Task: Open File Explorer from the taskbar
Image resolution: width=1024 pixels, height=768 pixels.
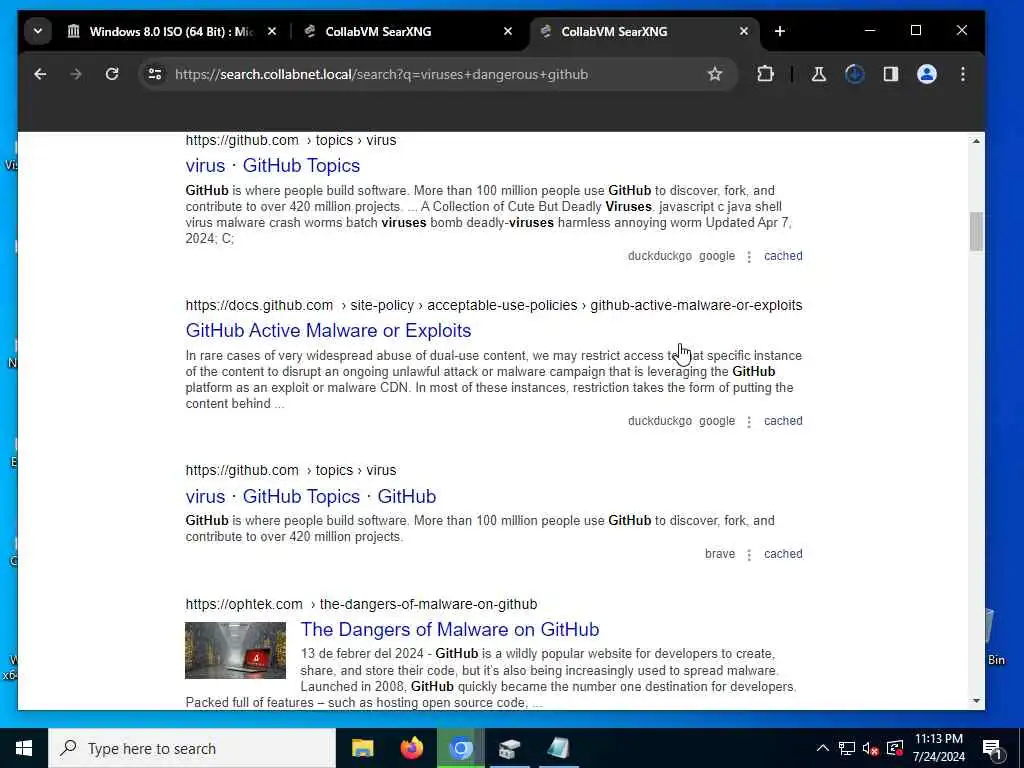Action: [x=362, y=748]
